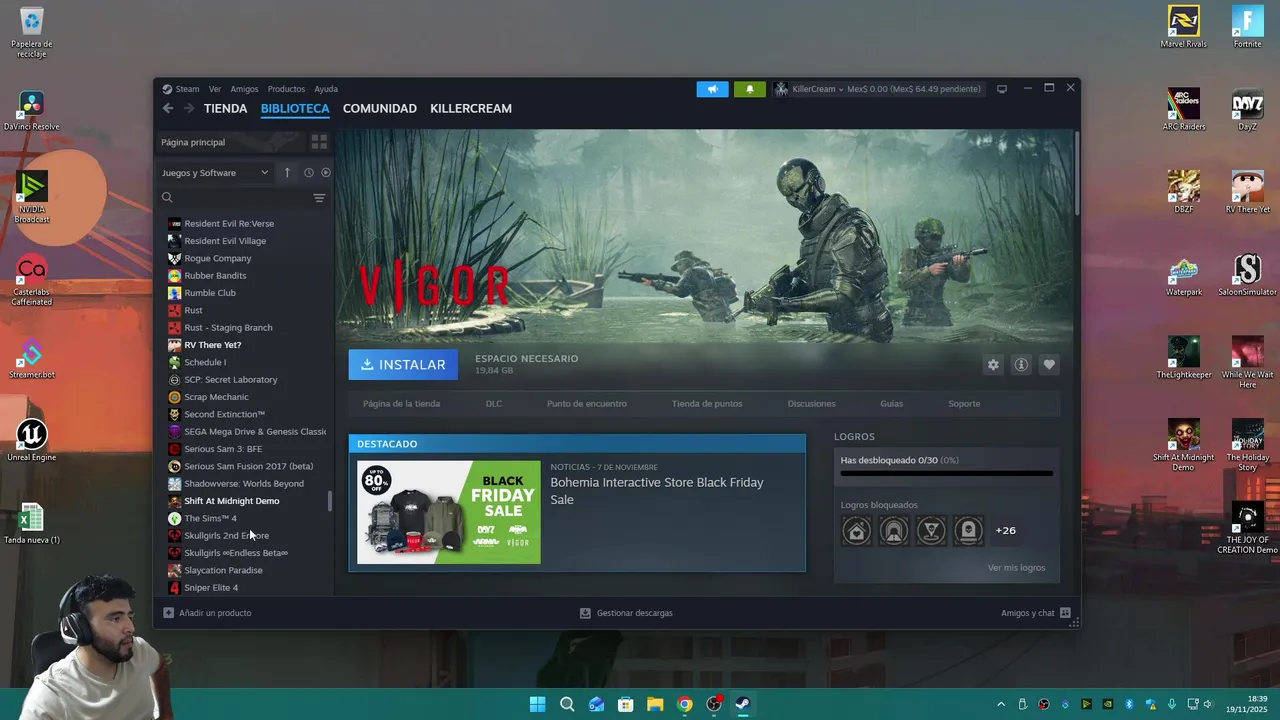Open Página de la tienda link
The height and width of the screenshot is (720, 1280).
[401, 404]
